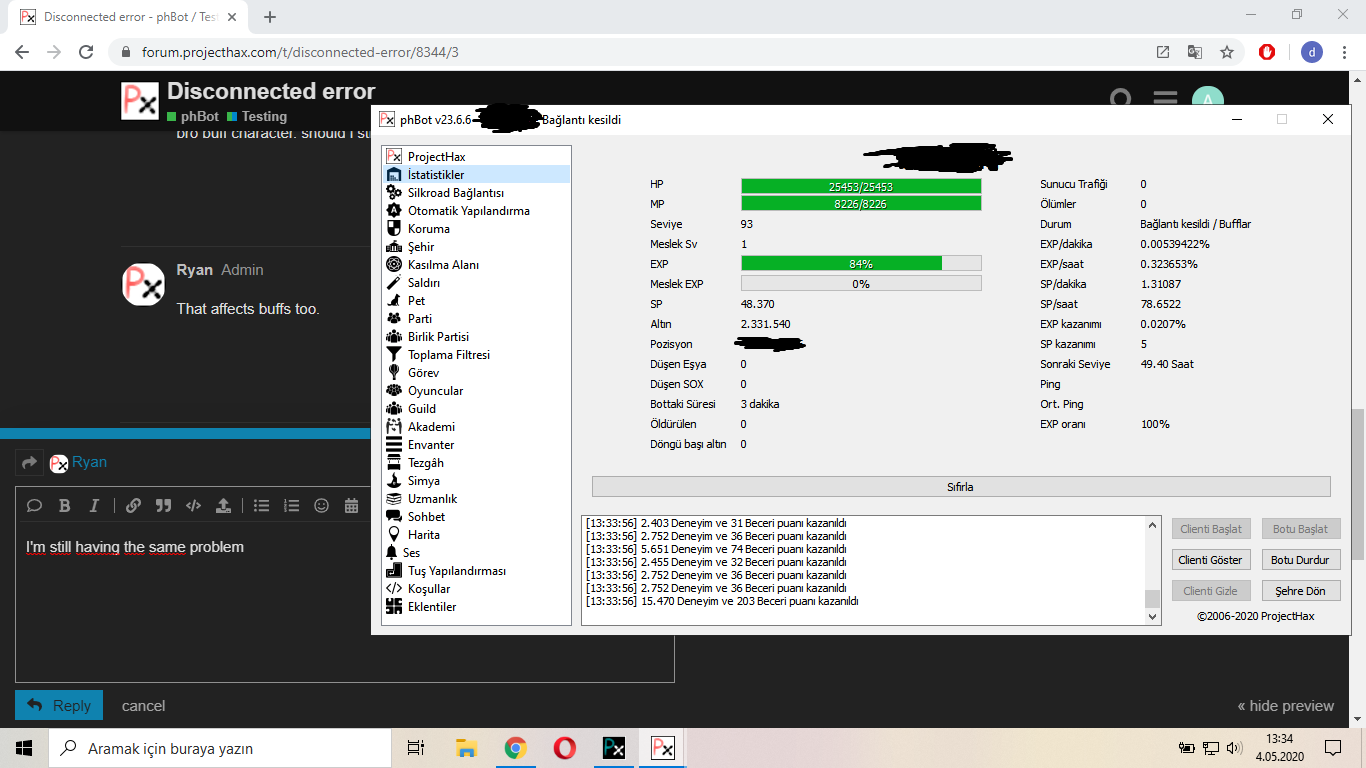The image size is (1366, 768).
Task: Click the Botu Durdur button
Action: pyautogui.click(x=1300, y=560)
